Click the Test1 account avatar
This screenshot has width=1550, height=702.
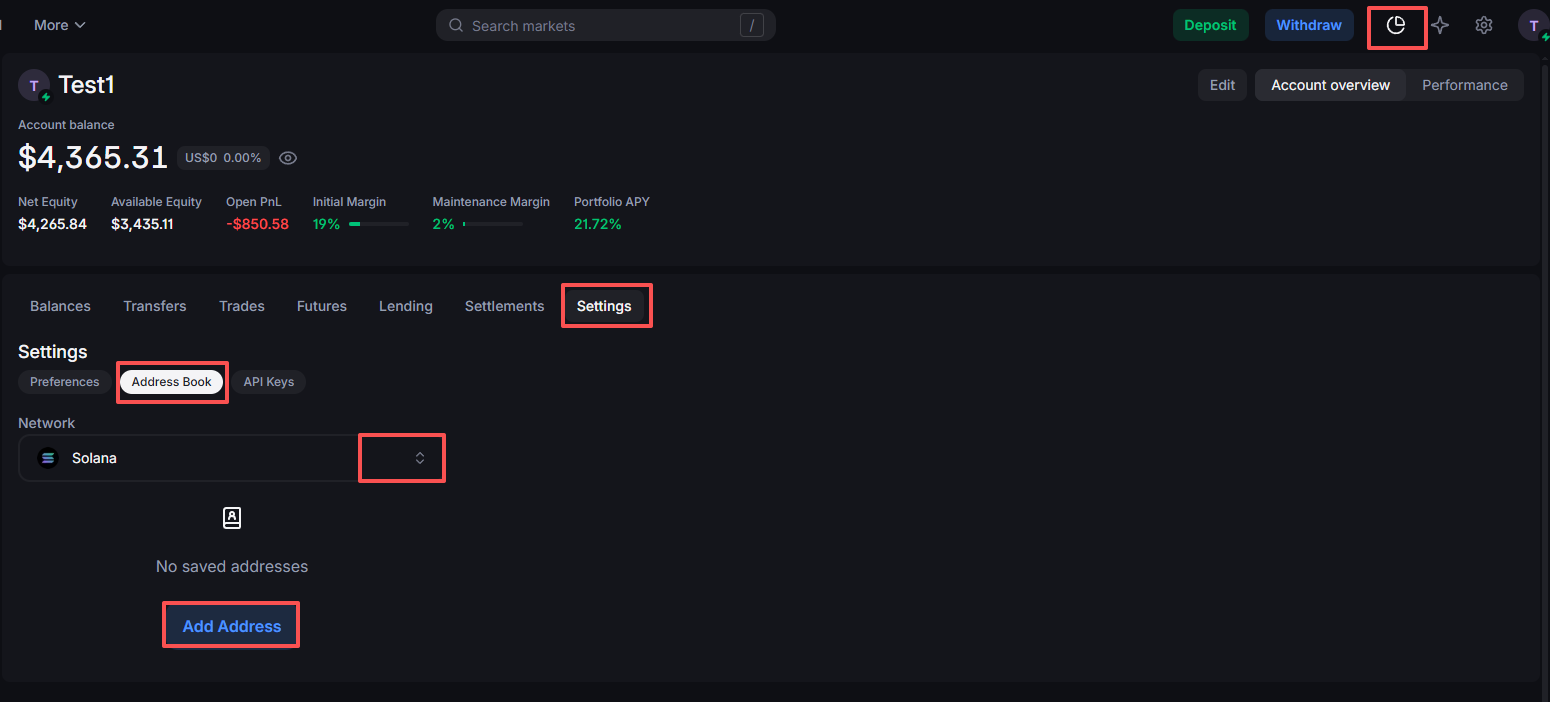point(34,86)
